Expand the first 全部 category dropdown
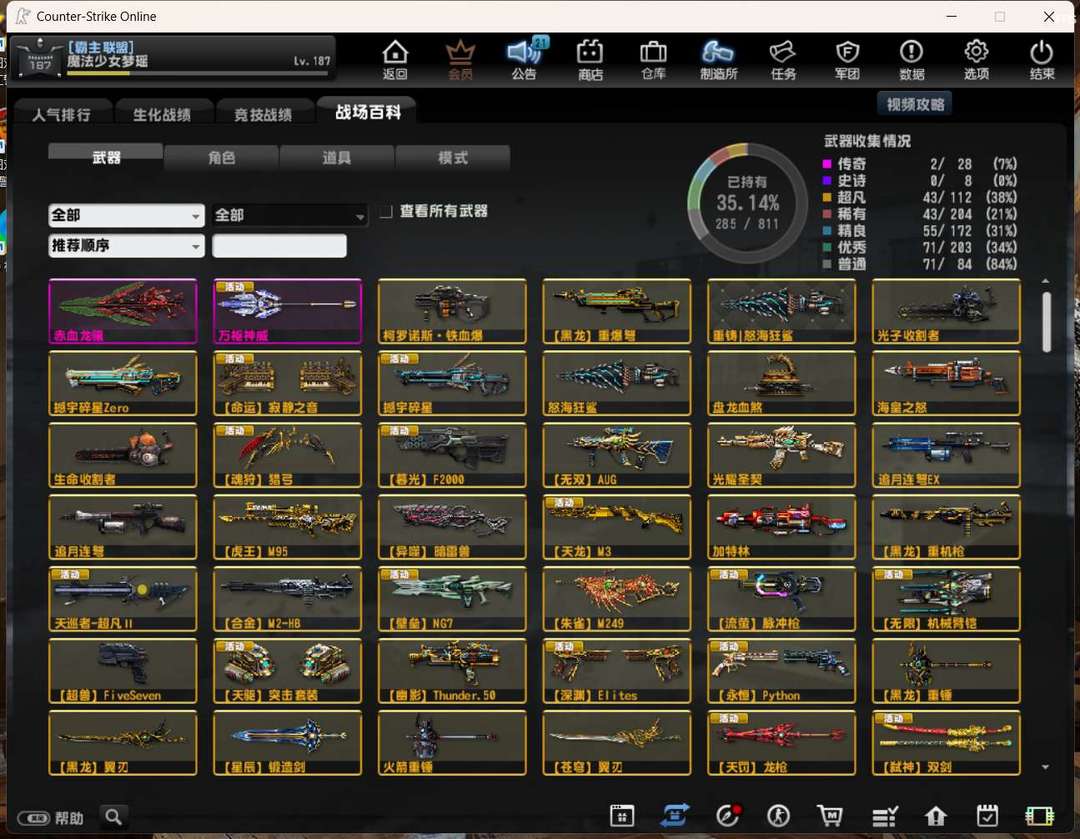 pos(126,215)
